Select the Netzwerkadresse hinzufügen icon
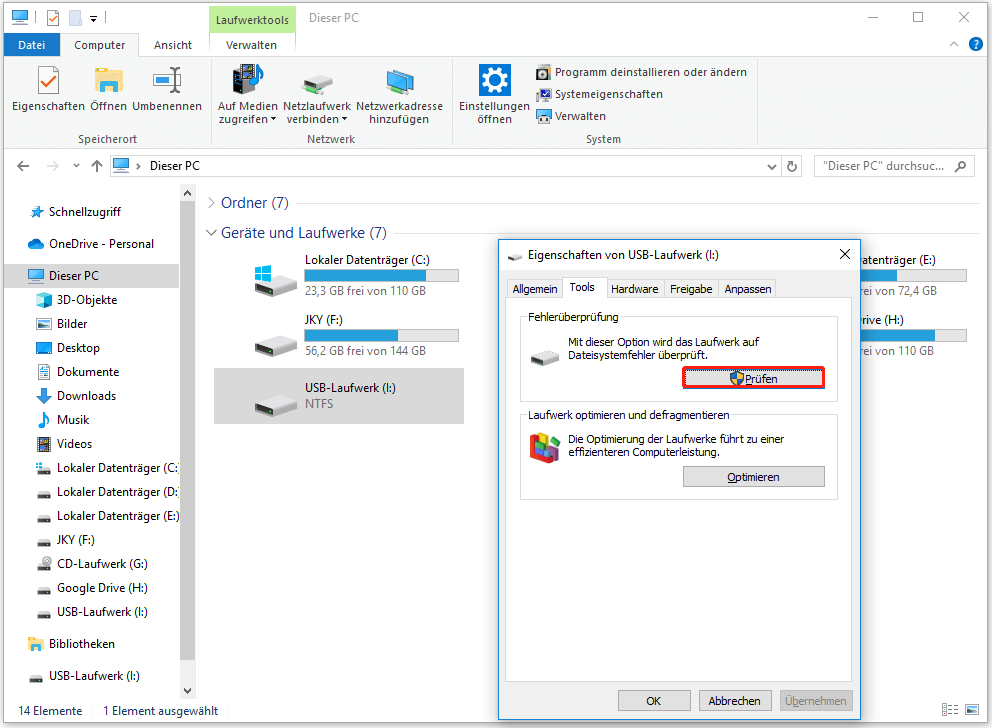 401,90
